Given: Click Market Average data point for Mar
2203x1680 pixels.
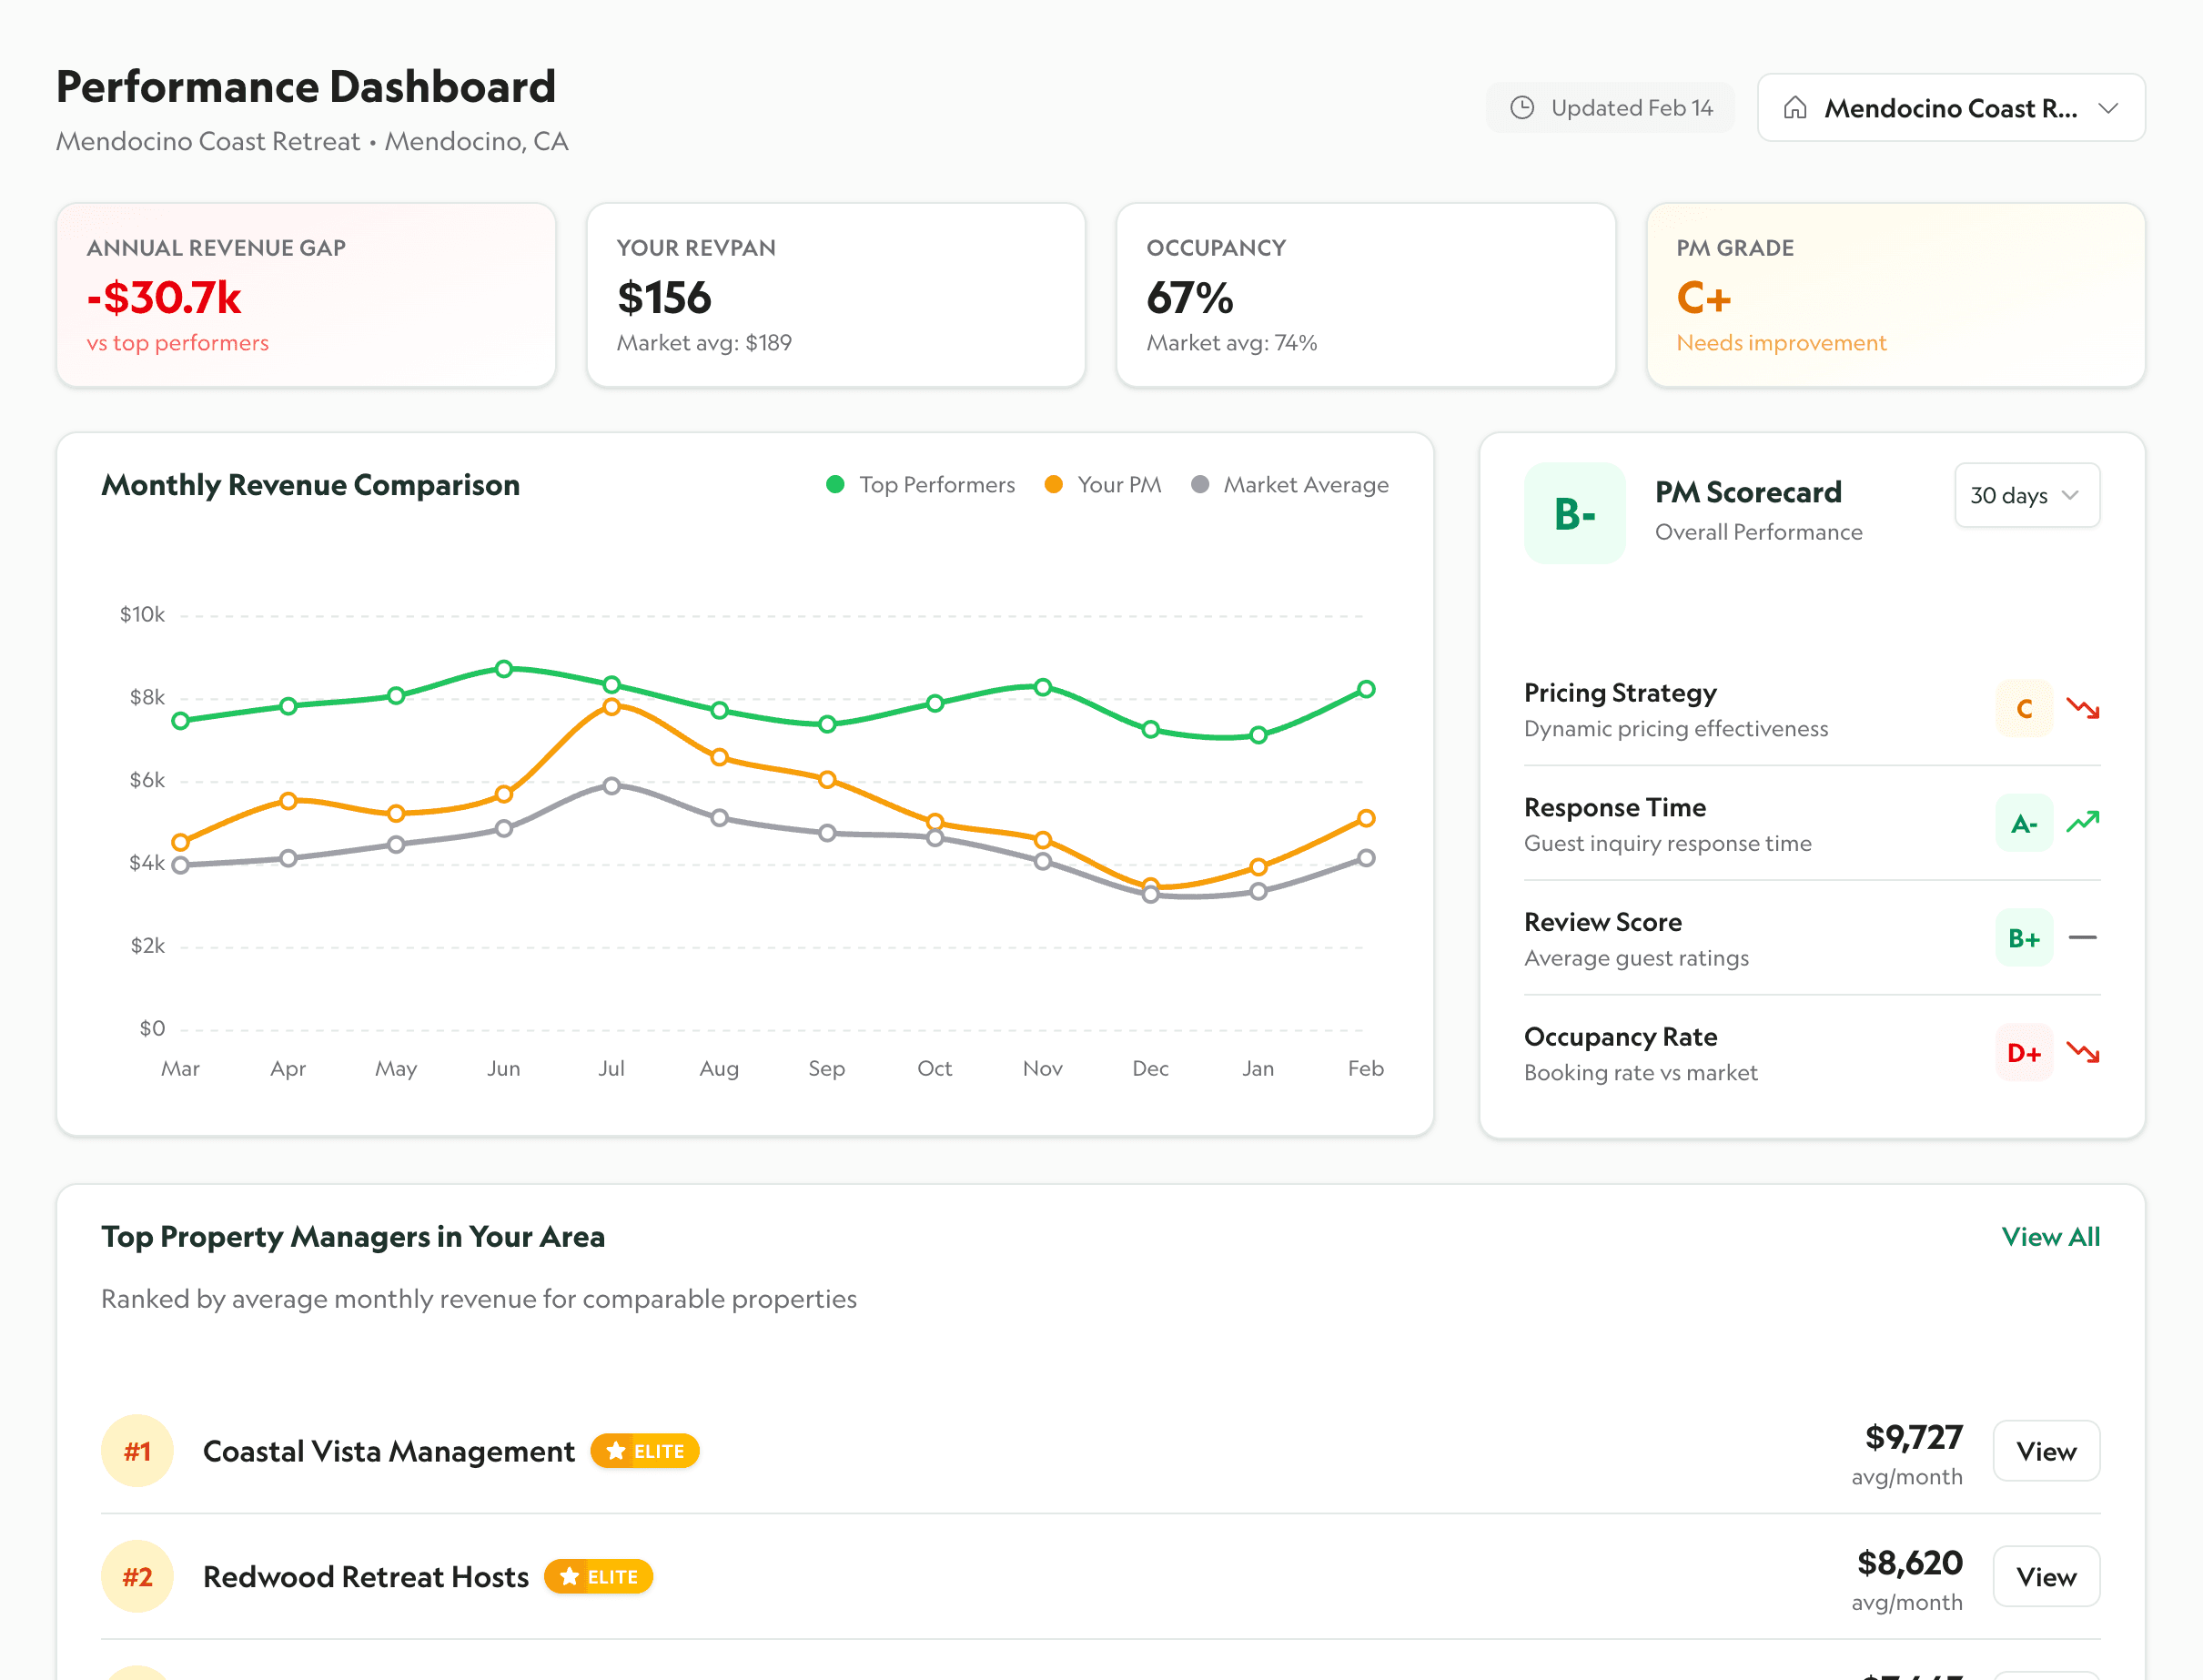Looking at the screenshot, I should click(x=180, y=866).
